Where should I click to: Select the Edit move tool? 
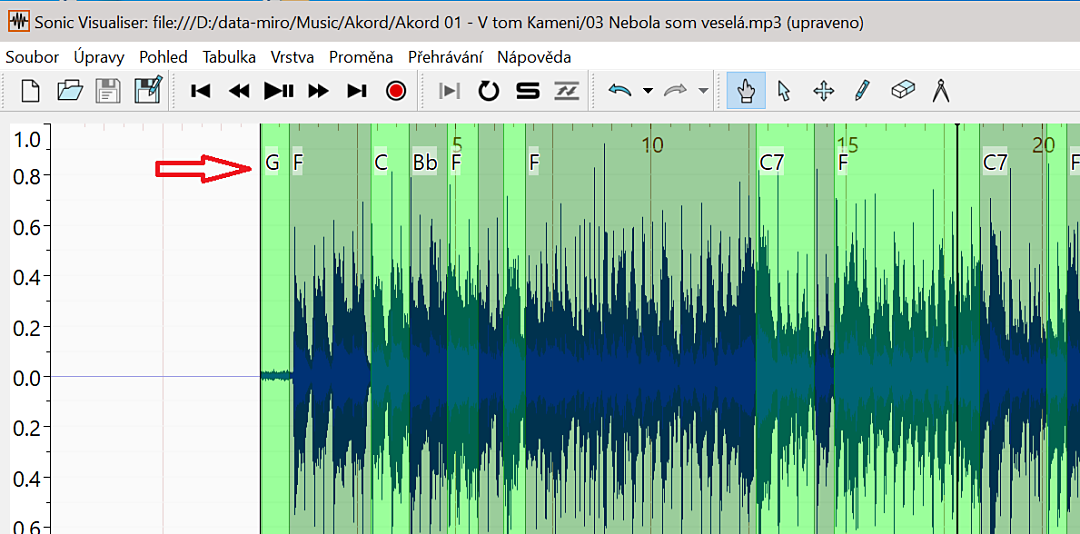point(824,91)
